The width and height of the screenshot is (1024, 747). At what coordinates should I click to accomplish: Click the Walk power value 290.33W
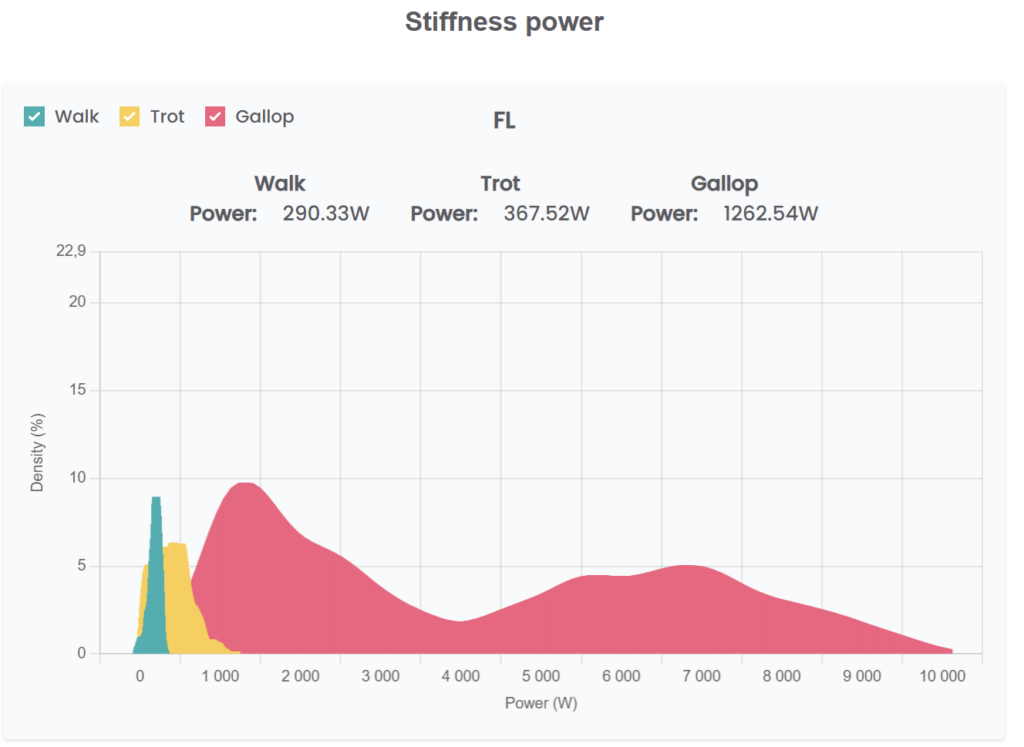click(326, 214)
